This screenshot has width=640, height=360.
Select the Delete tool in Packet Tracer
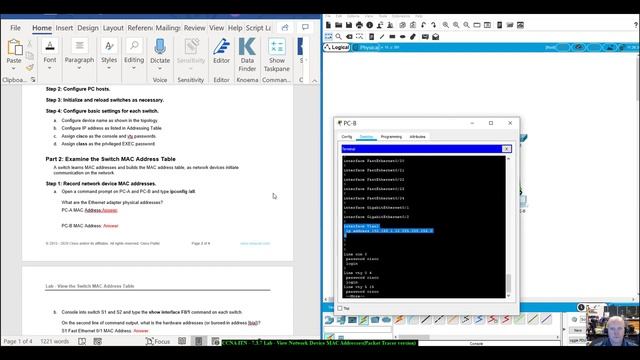[x=349, y=36]
